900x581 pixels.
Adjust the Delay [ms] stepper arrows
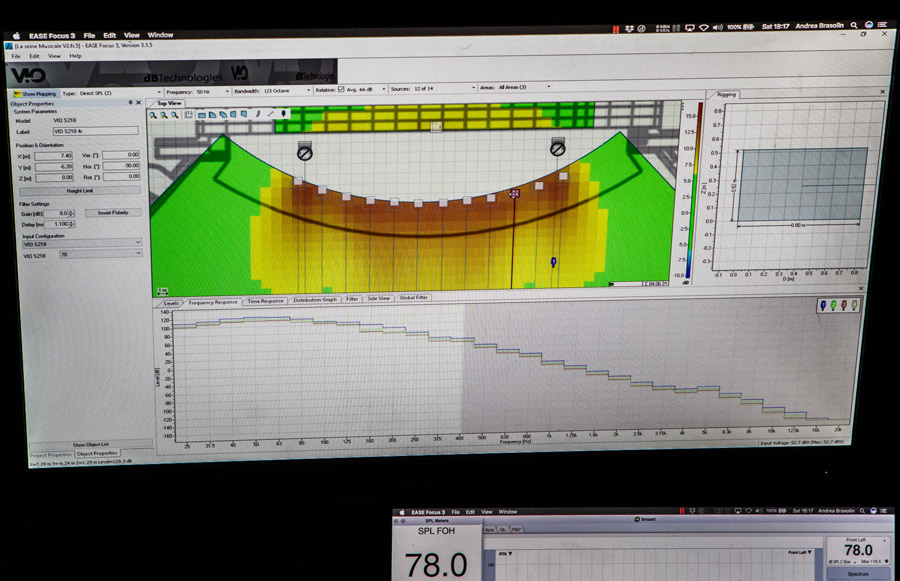[x=71, y=224]
